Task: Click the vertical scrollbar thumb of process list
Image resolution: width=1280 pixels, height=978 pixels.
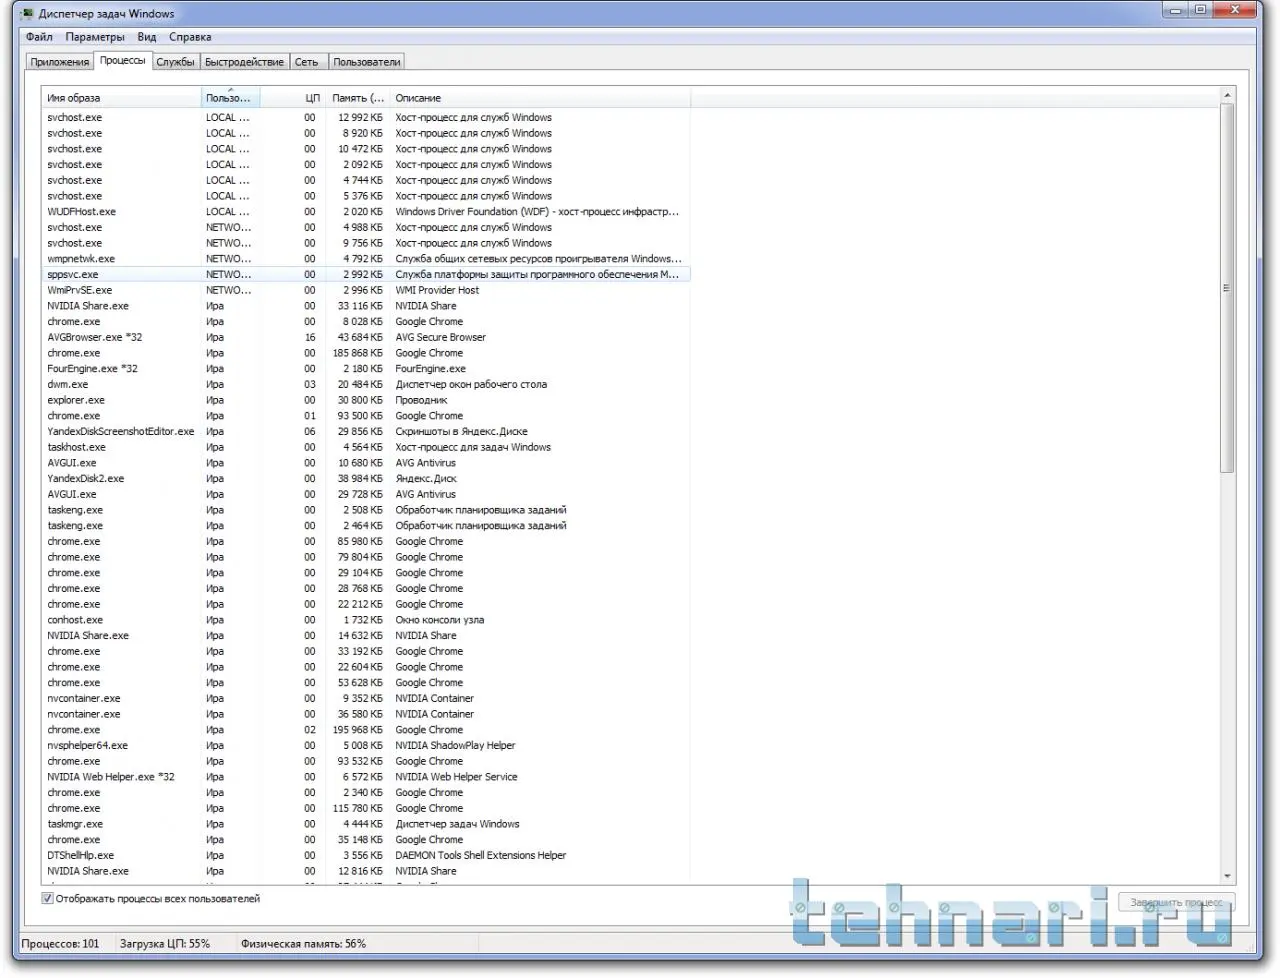Action: [x=1227, y=288]
